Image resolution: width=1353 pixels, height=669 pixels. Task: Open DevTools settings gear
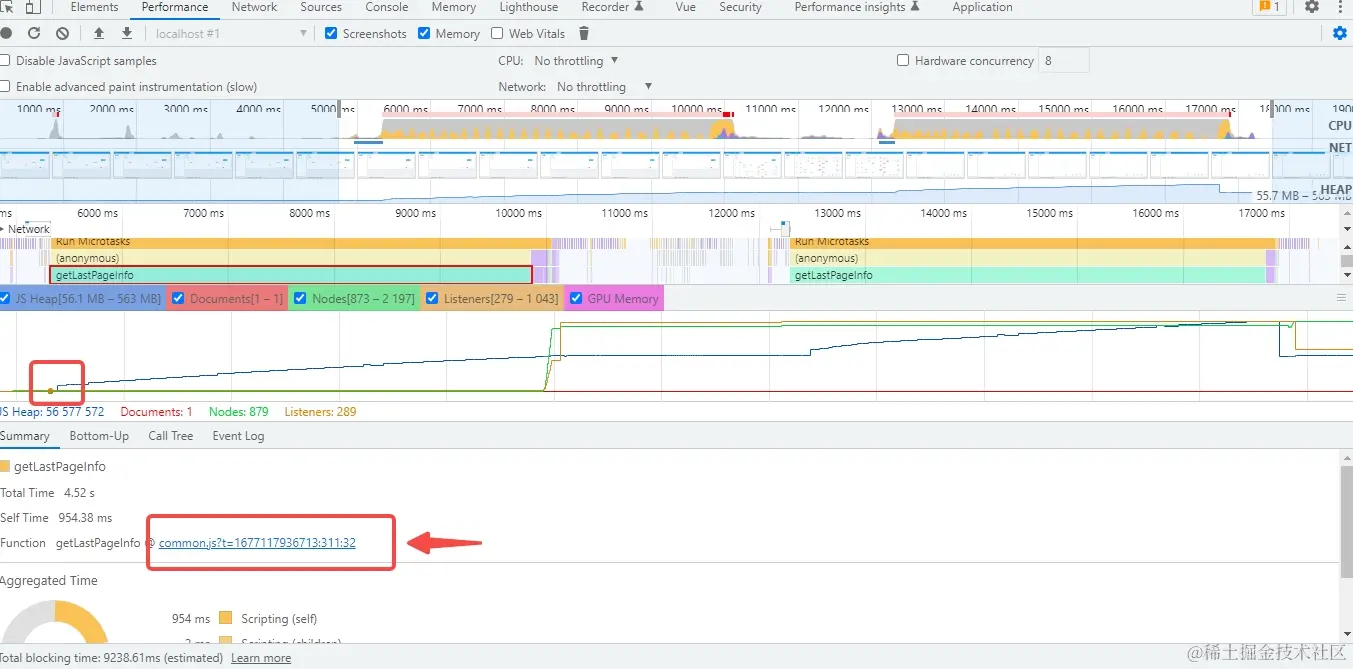pyautogui.click(x=1312, y=7)
